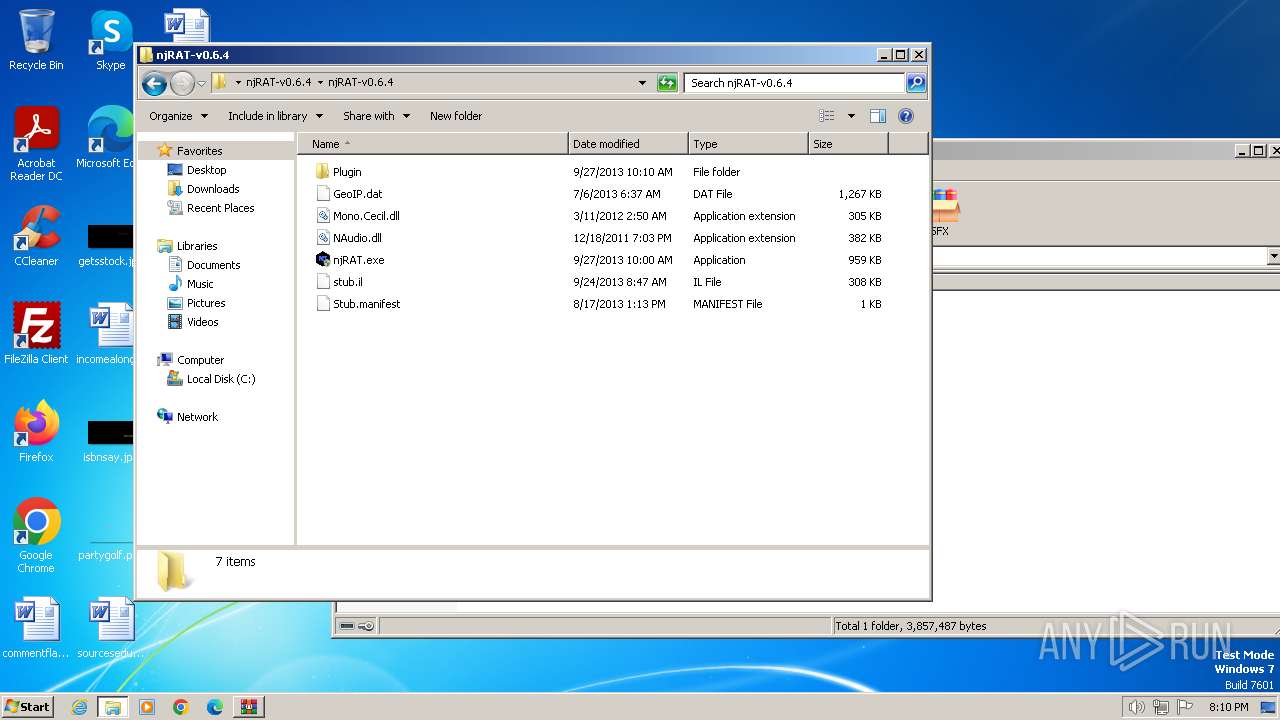
Task: Click the 8:10 PM taskbar clock
Action: coord(1229,707)
